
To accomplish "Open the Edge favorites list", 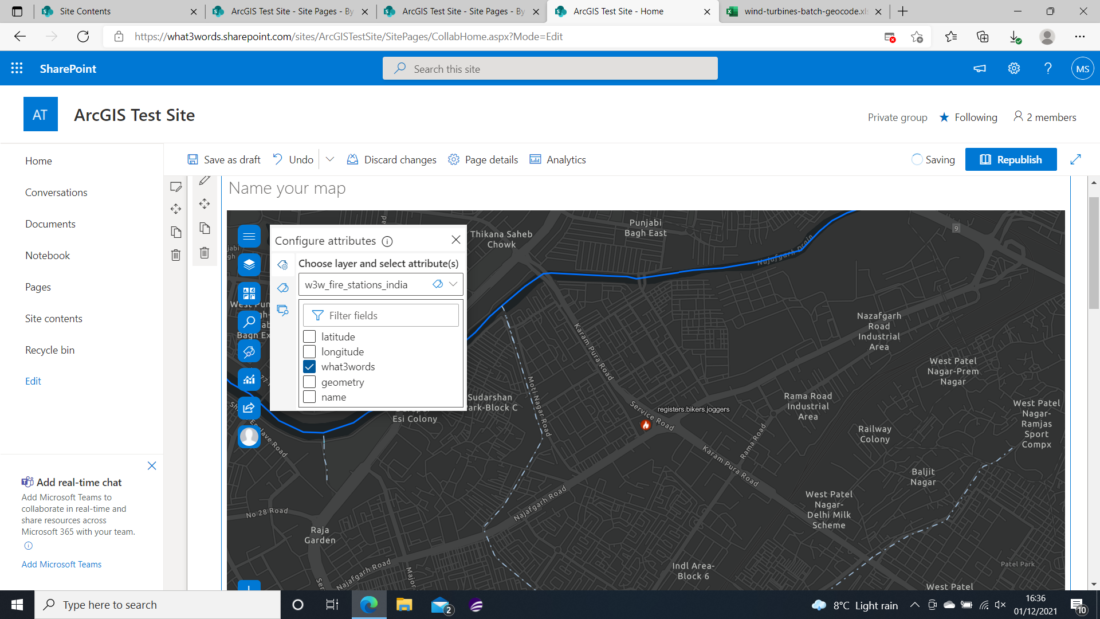I will (x=951, y=37).
